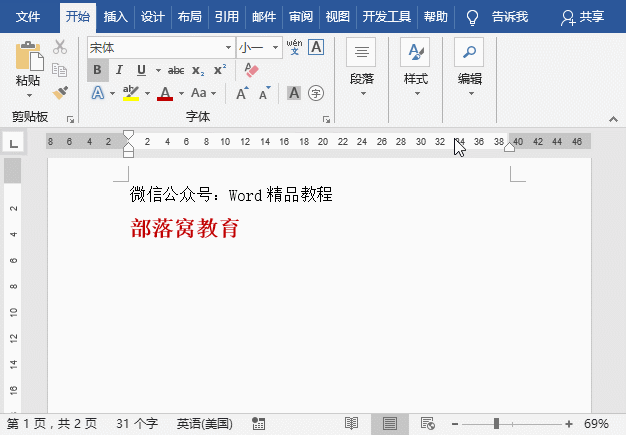Toggle Italic formatting
Viewport: 626px width, 435px height.
[x=119, y=70]
